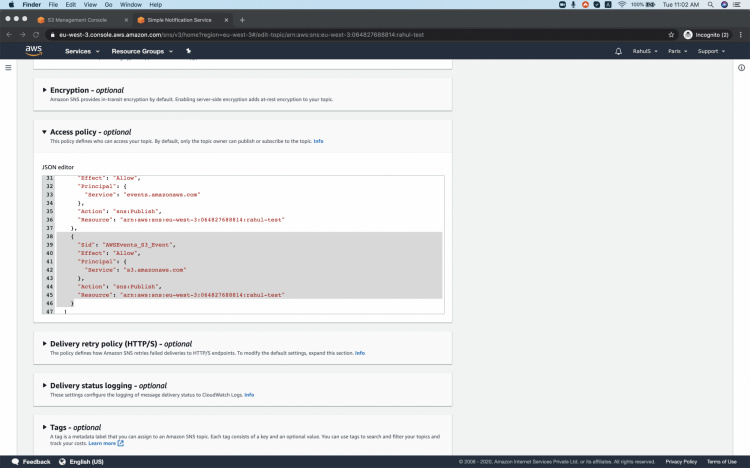Open the Window menu in the menu bar
This screenshot has height=468, width=750.
(130, 5)
